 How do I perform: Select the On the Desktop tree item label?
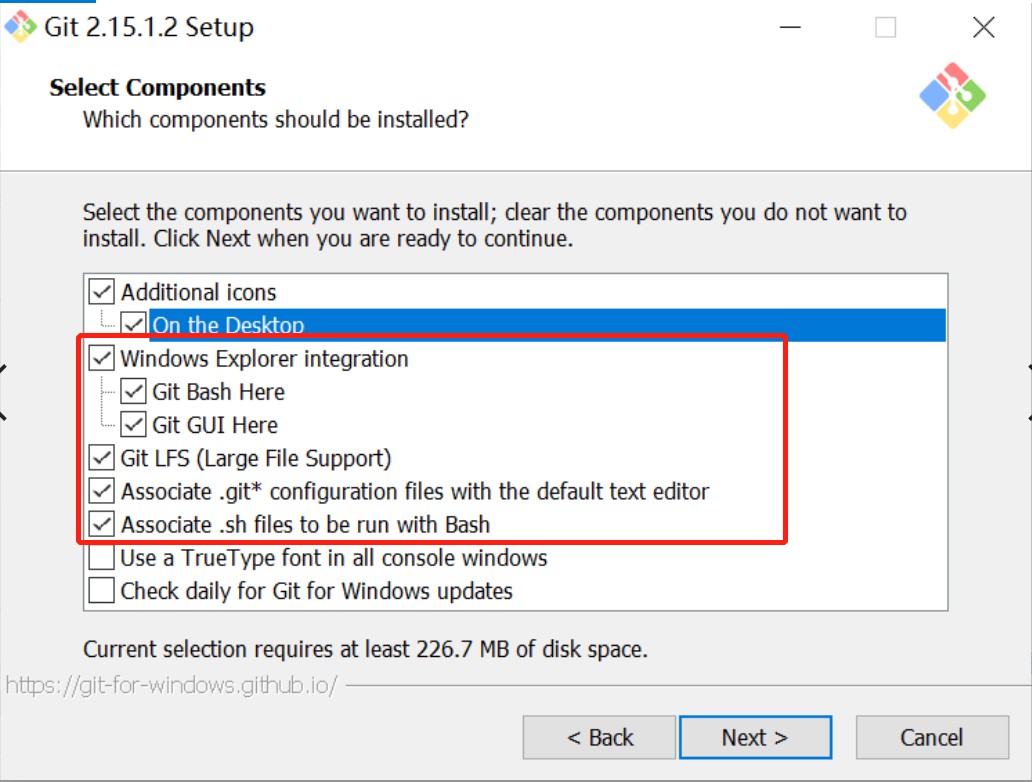coord(228,325)
